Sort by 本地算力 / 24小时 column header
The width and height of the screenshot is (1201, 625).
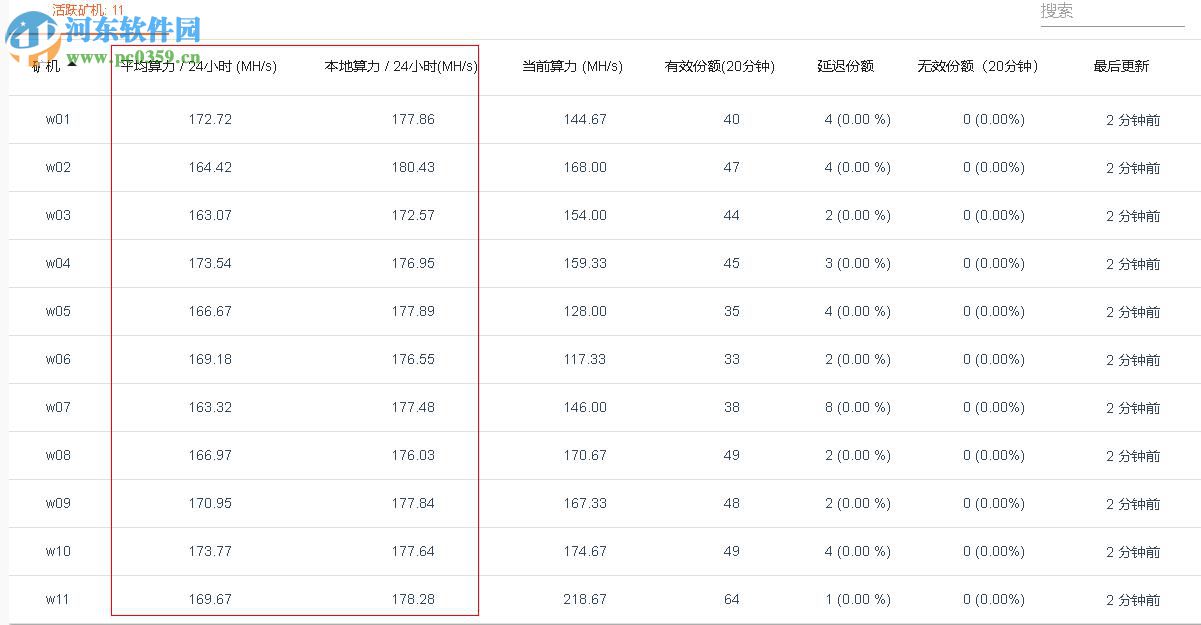point(400,67)
